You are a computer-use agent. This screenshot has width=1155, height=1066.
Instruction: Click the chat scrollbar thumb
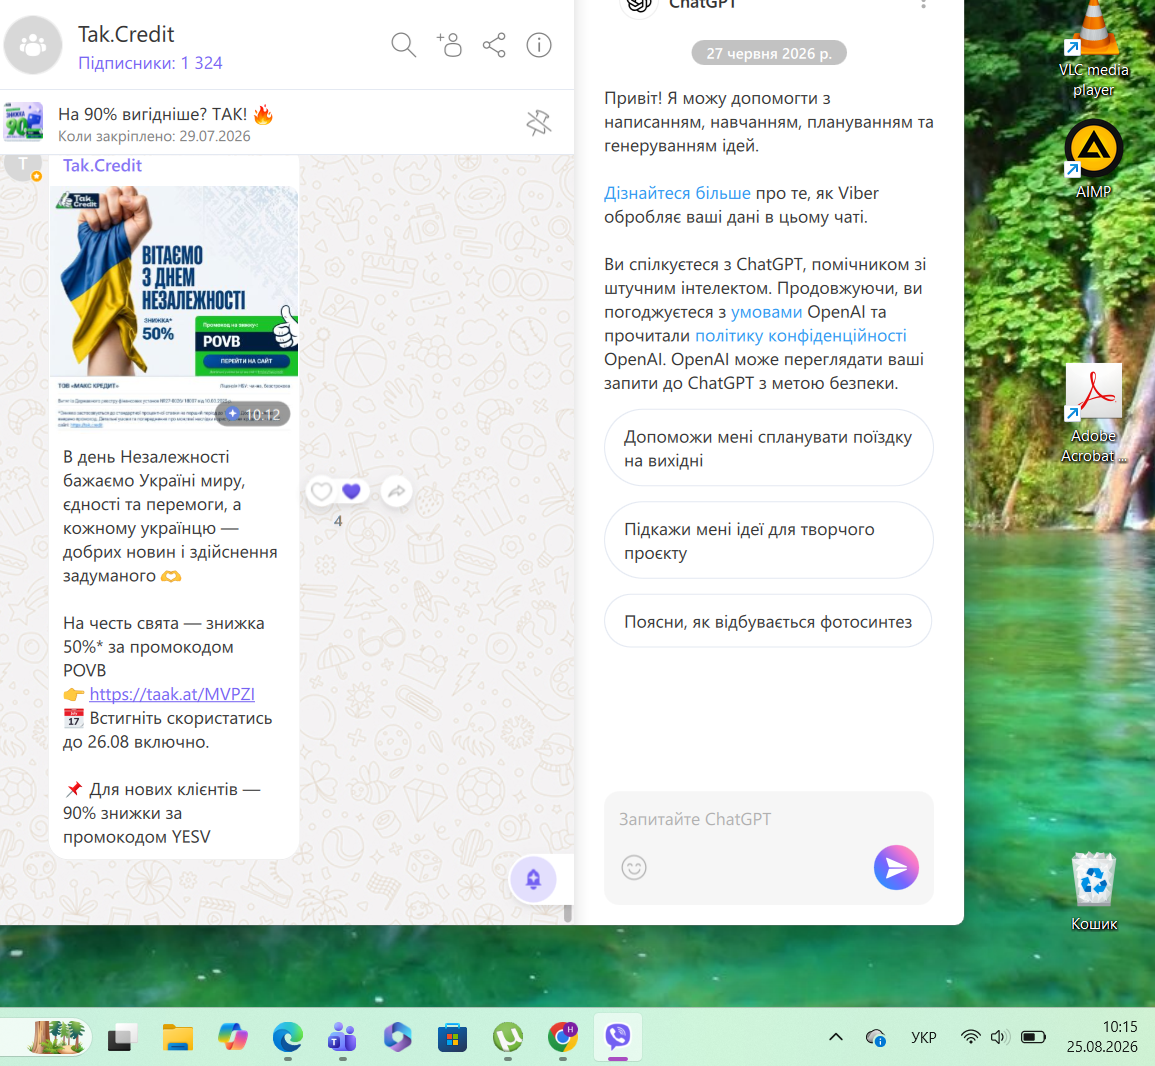(x=567, y=913)
